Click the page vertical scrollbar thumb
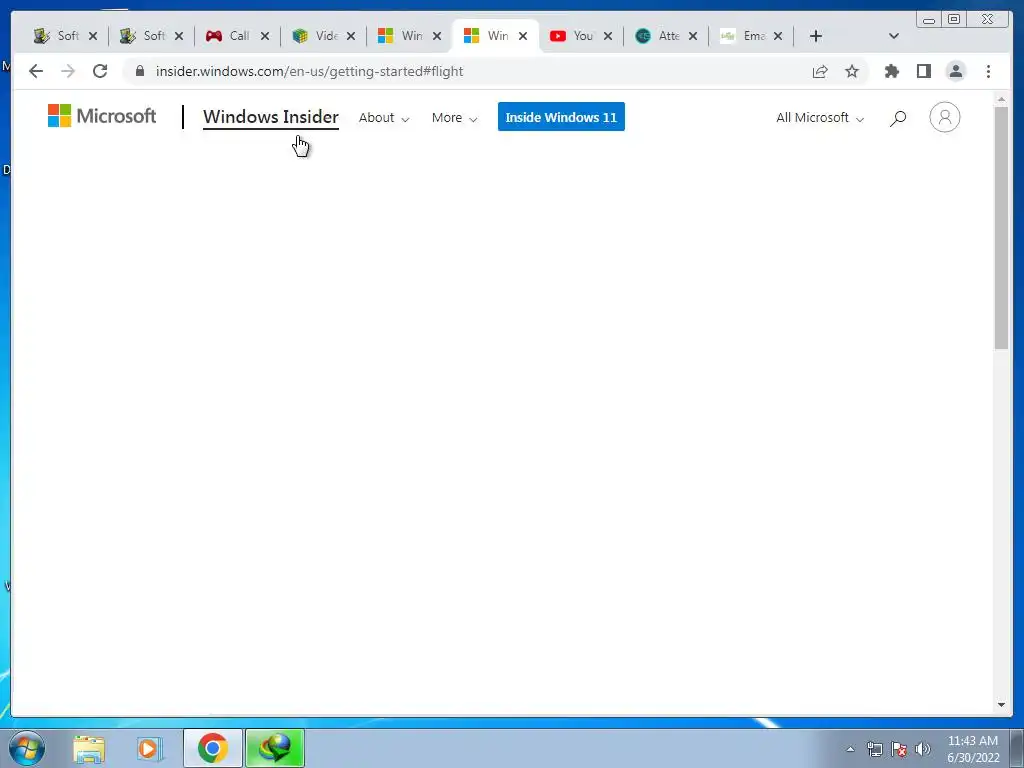This screenshot has height=768, width=1024. point(1001,227)
